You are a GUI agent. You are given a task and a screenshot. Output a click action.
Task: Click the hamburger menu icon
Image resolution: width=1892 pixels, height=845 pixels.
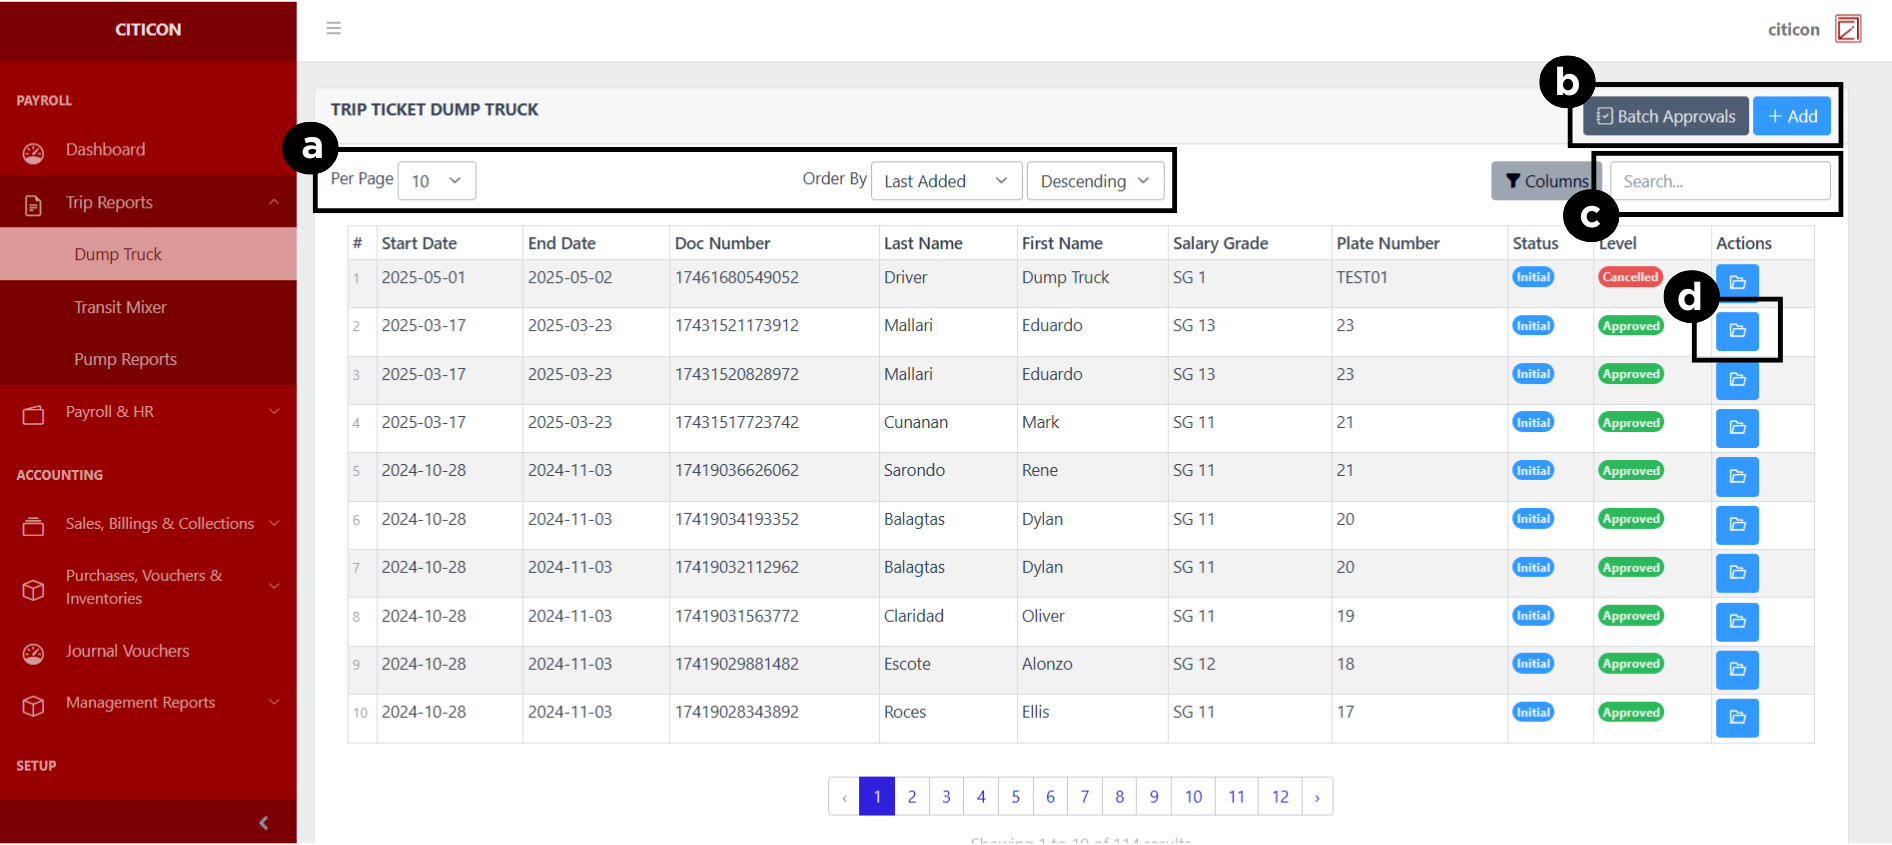tap(333, 28)
